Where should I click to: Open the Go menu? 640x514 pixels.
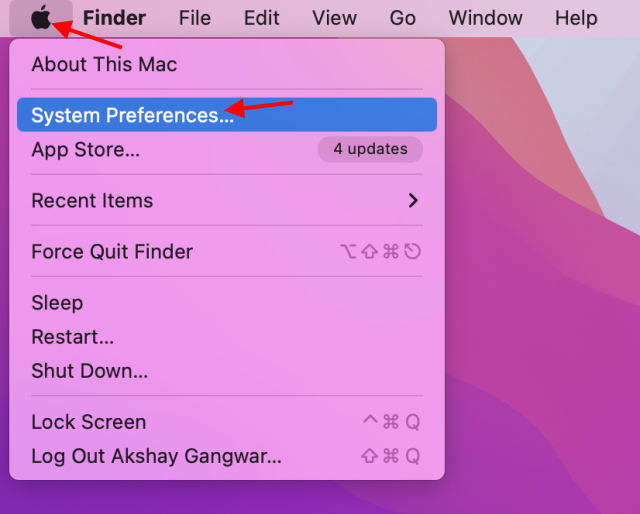[402, 18]
